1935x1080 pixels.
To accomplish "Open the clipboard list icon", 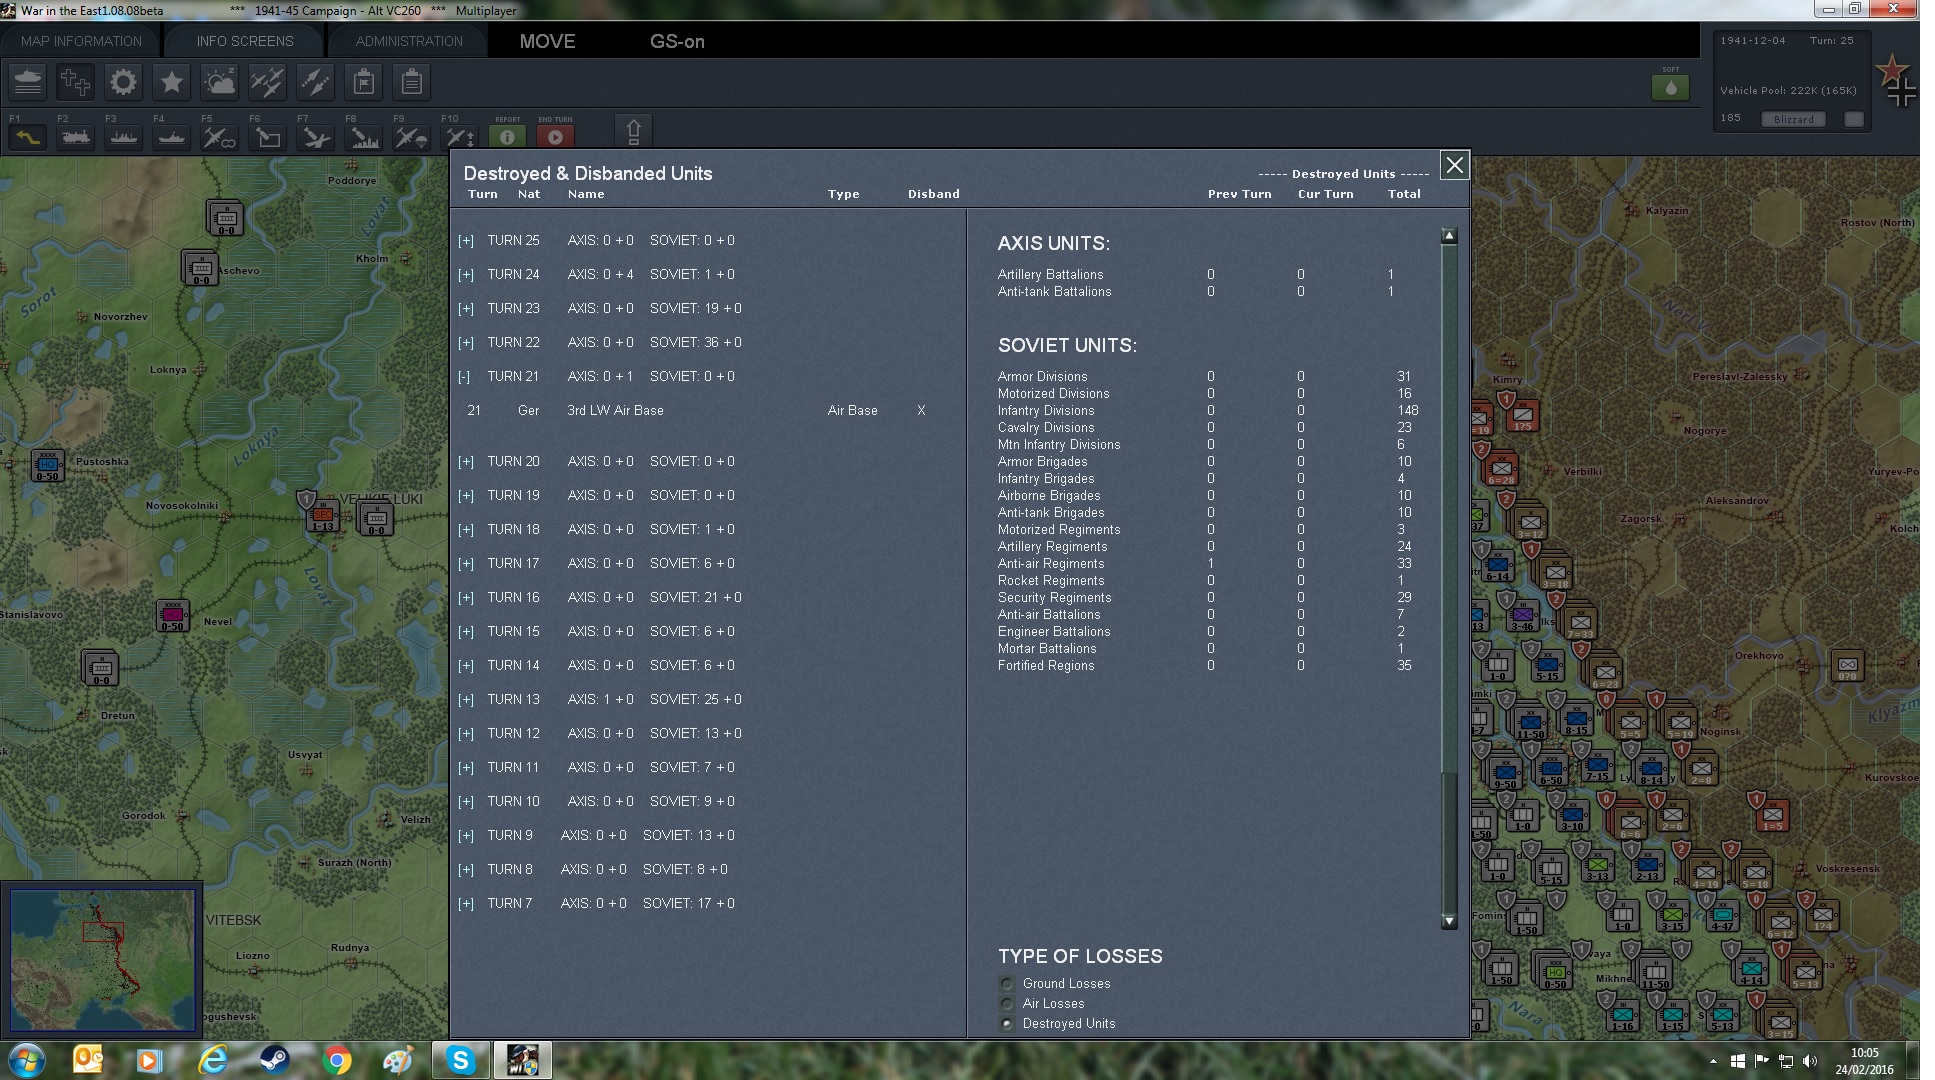I will point(412,82).
